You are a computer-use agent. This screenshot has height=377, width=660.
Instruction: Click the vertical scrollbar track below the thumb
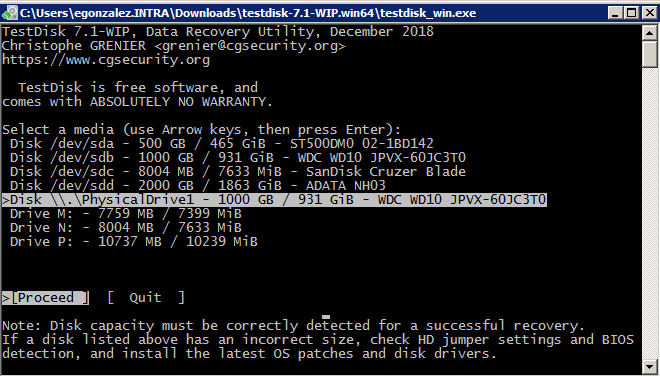(x=650, y=212)
